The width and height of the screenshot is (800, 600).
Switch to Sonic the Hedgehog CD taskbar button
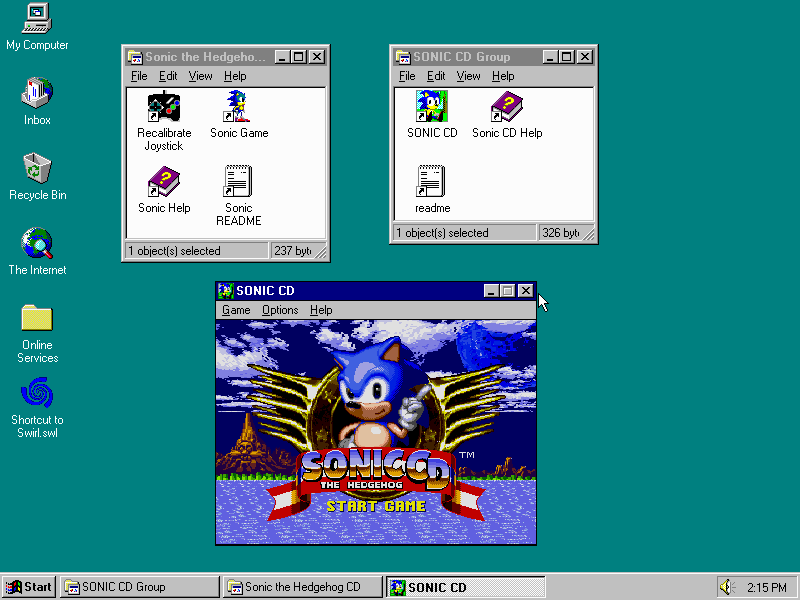click(303, 587)
